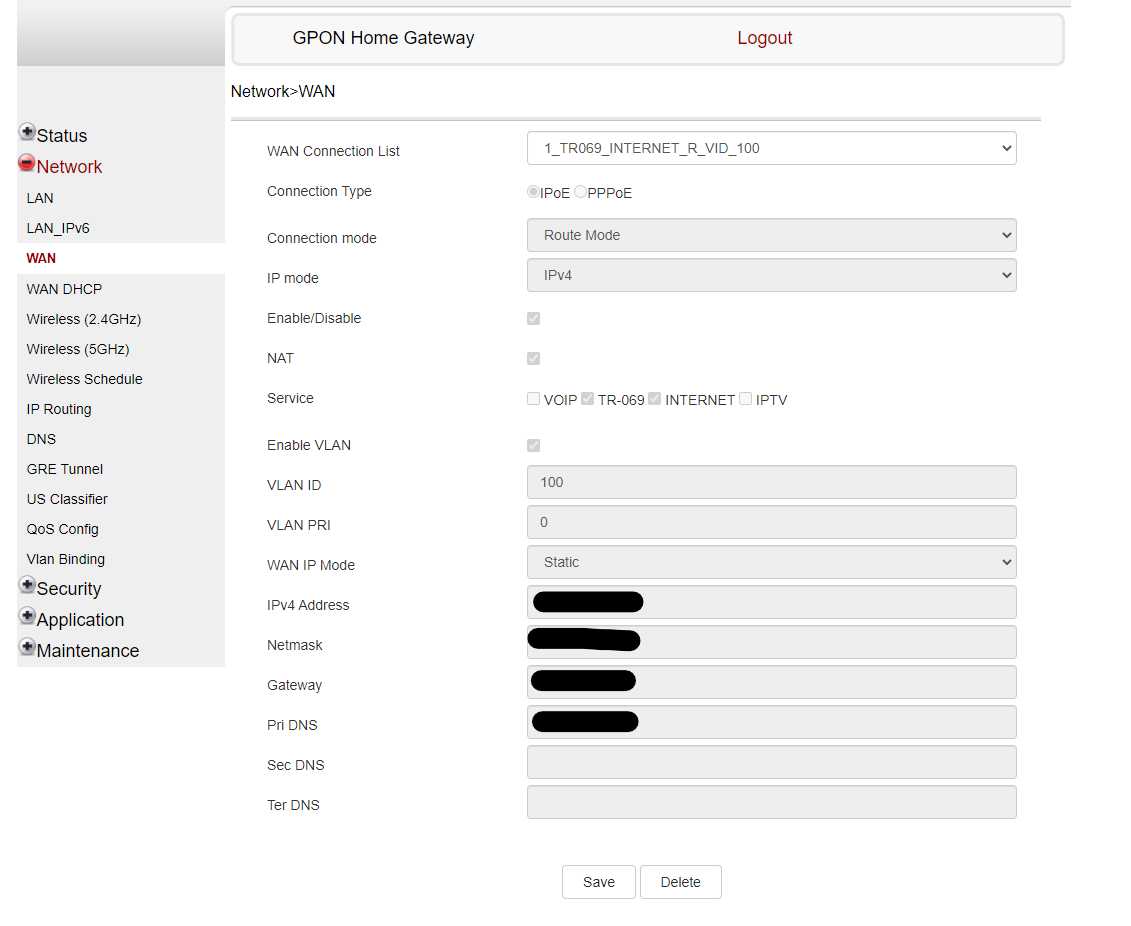Click the VLAN PRI field
The width and height of the screenshot is (1131, 926).
[x=772, y=522]
